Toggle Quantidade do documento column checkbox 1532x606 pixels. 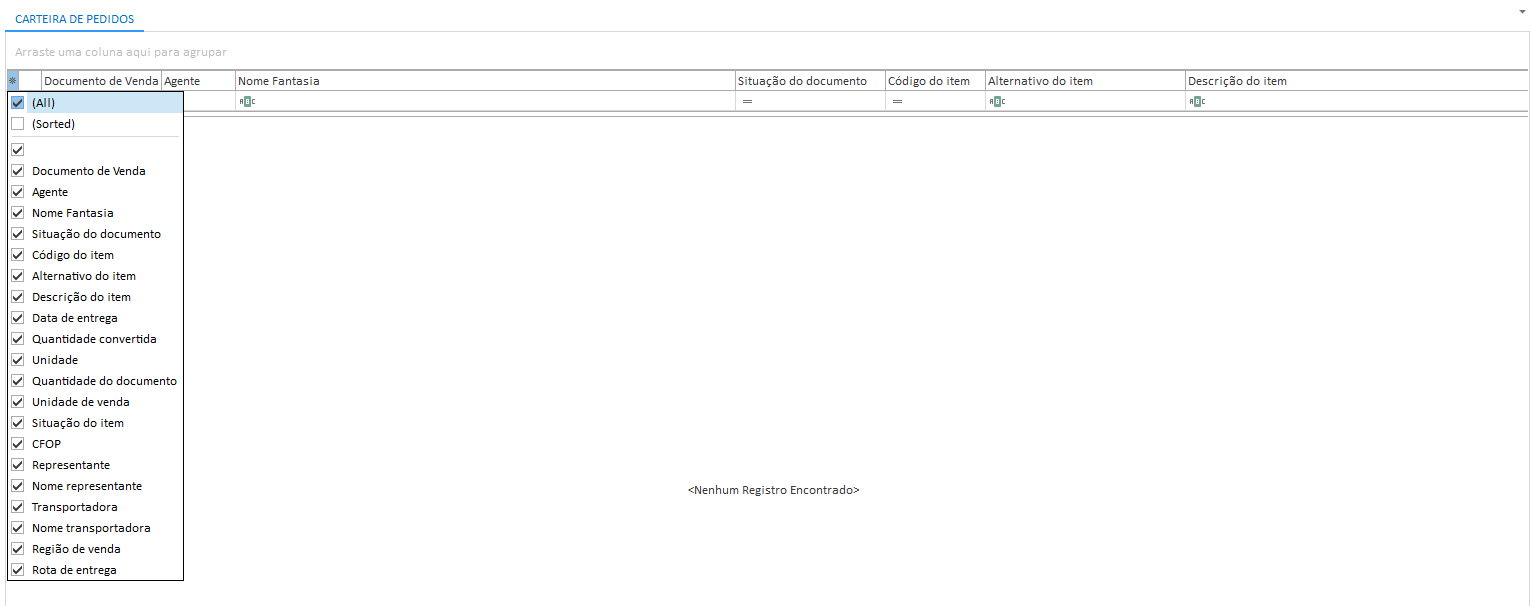[x=17, y=381]
